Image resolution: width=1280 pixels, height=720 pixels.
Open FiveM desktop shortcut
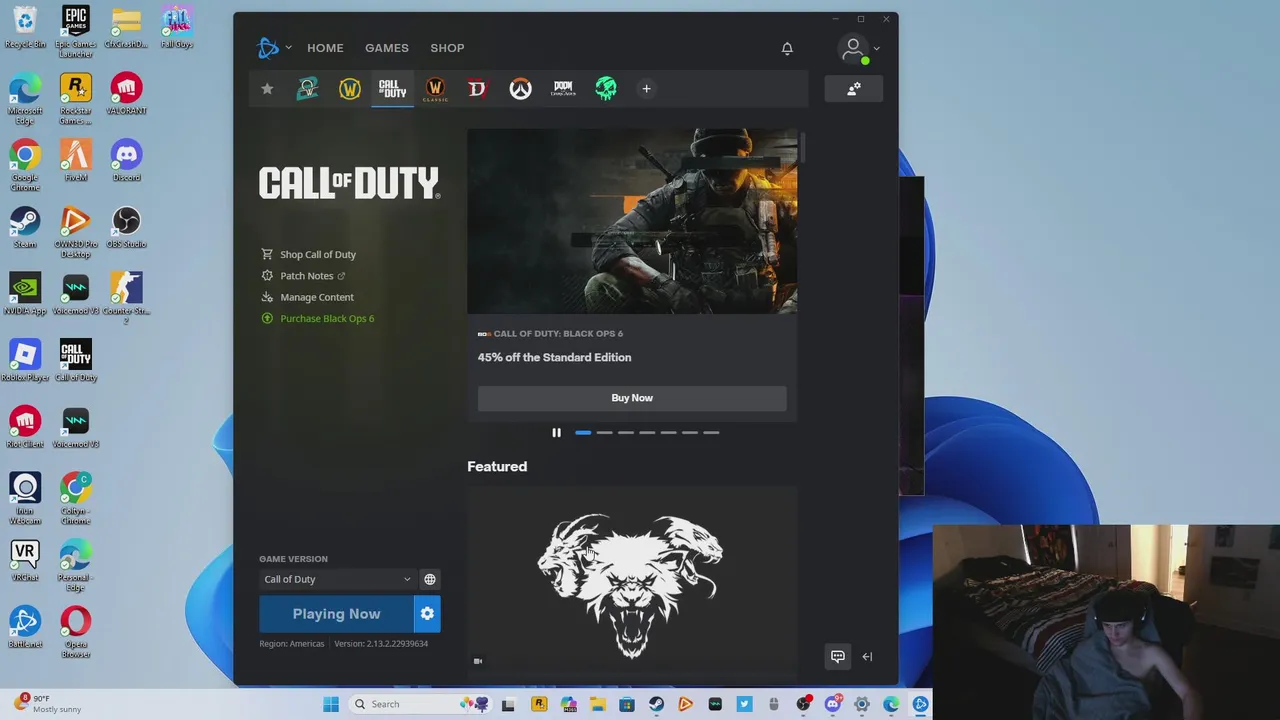pyautogui.click(x=75, y=161)
